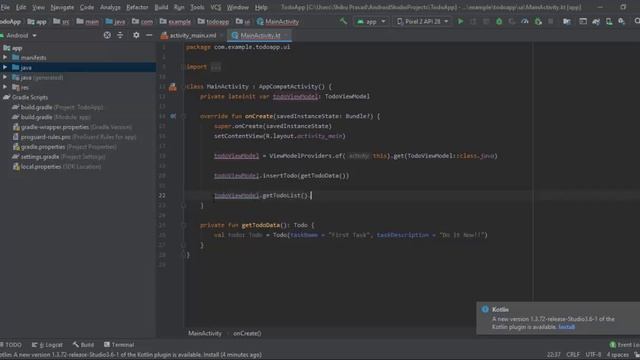Viewport: 640px width, 360px height.
Task: Open the app run configuration dropdown
Action: coord(371,21)
